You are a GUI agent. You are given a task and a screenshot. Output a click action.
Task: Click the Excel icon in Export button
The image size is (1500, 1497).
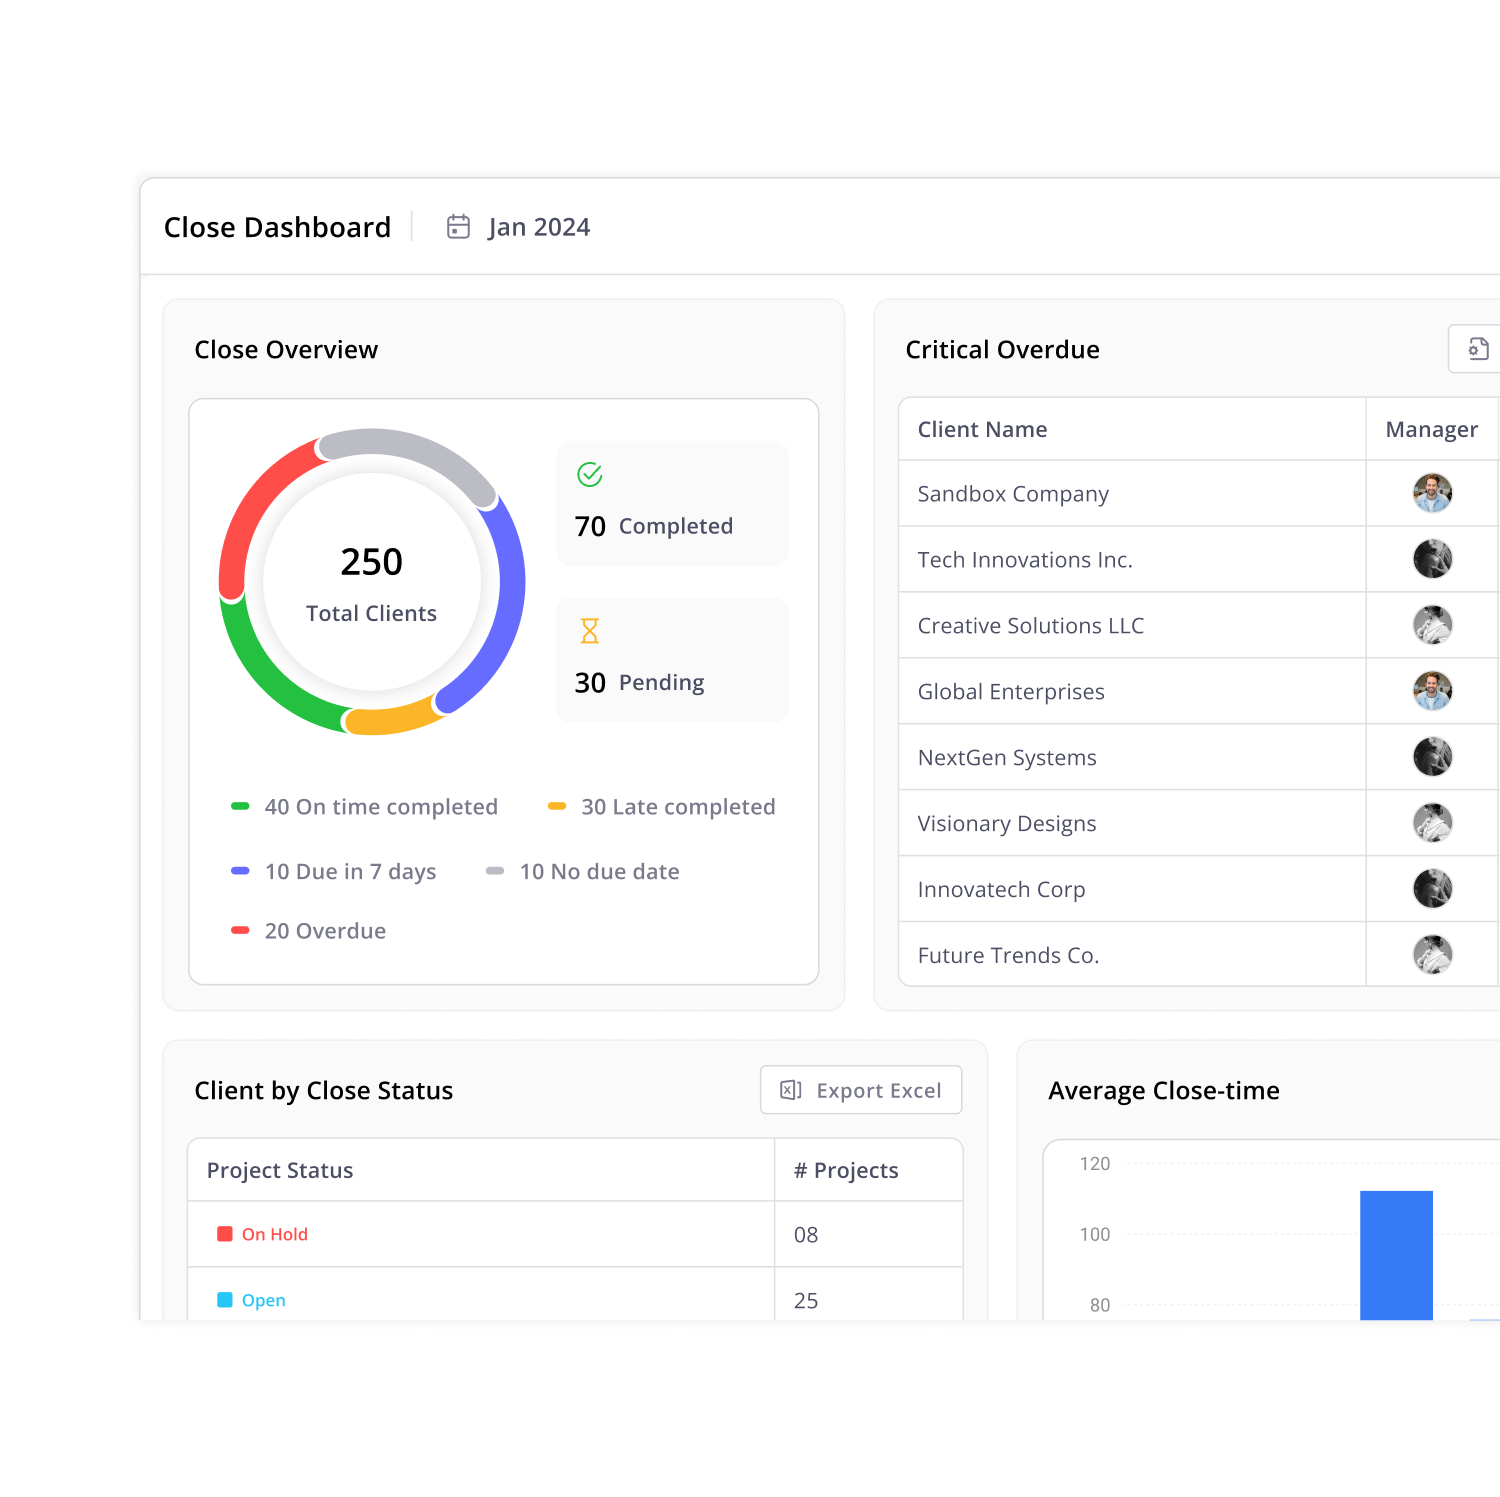(x=791, y=1090)
